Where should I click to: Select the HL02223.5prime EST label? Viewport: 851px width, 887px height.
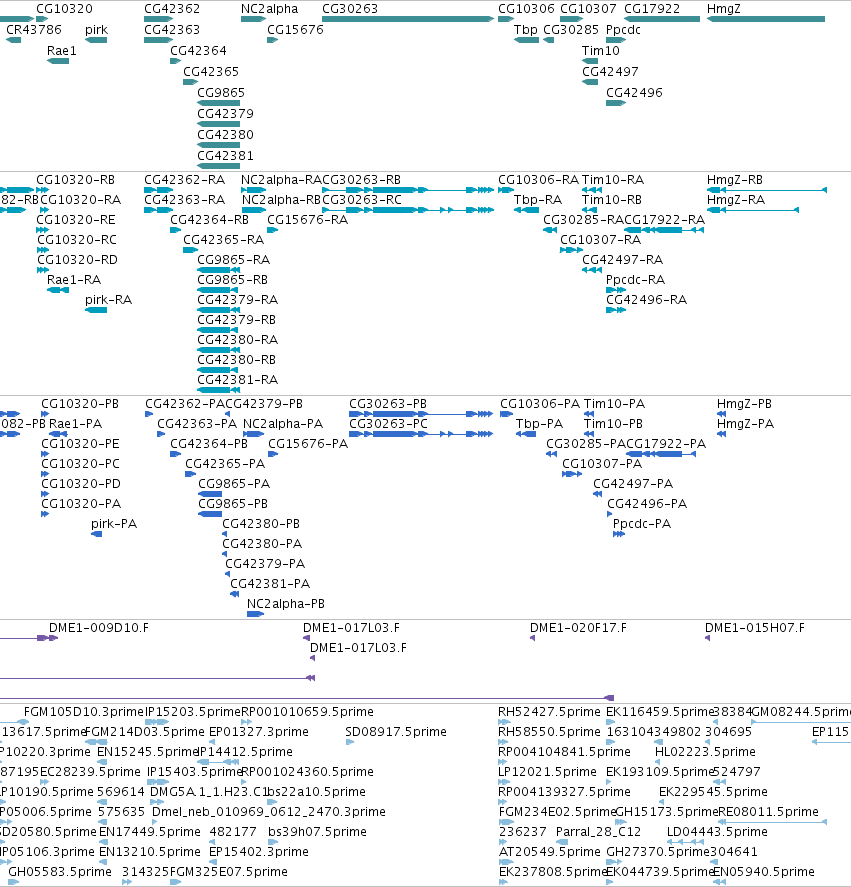705,751
